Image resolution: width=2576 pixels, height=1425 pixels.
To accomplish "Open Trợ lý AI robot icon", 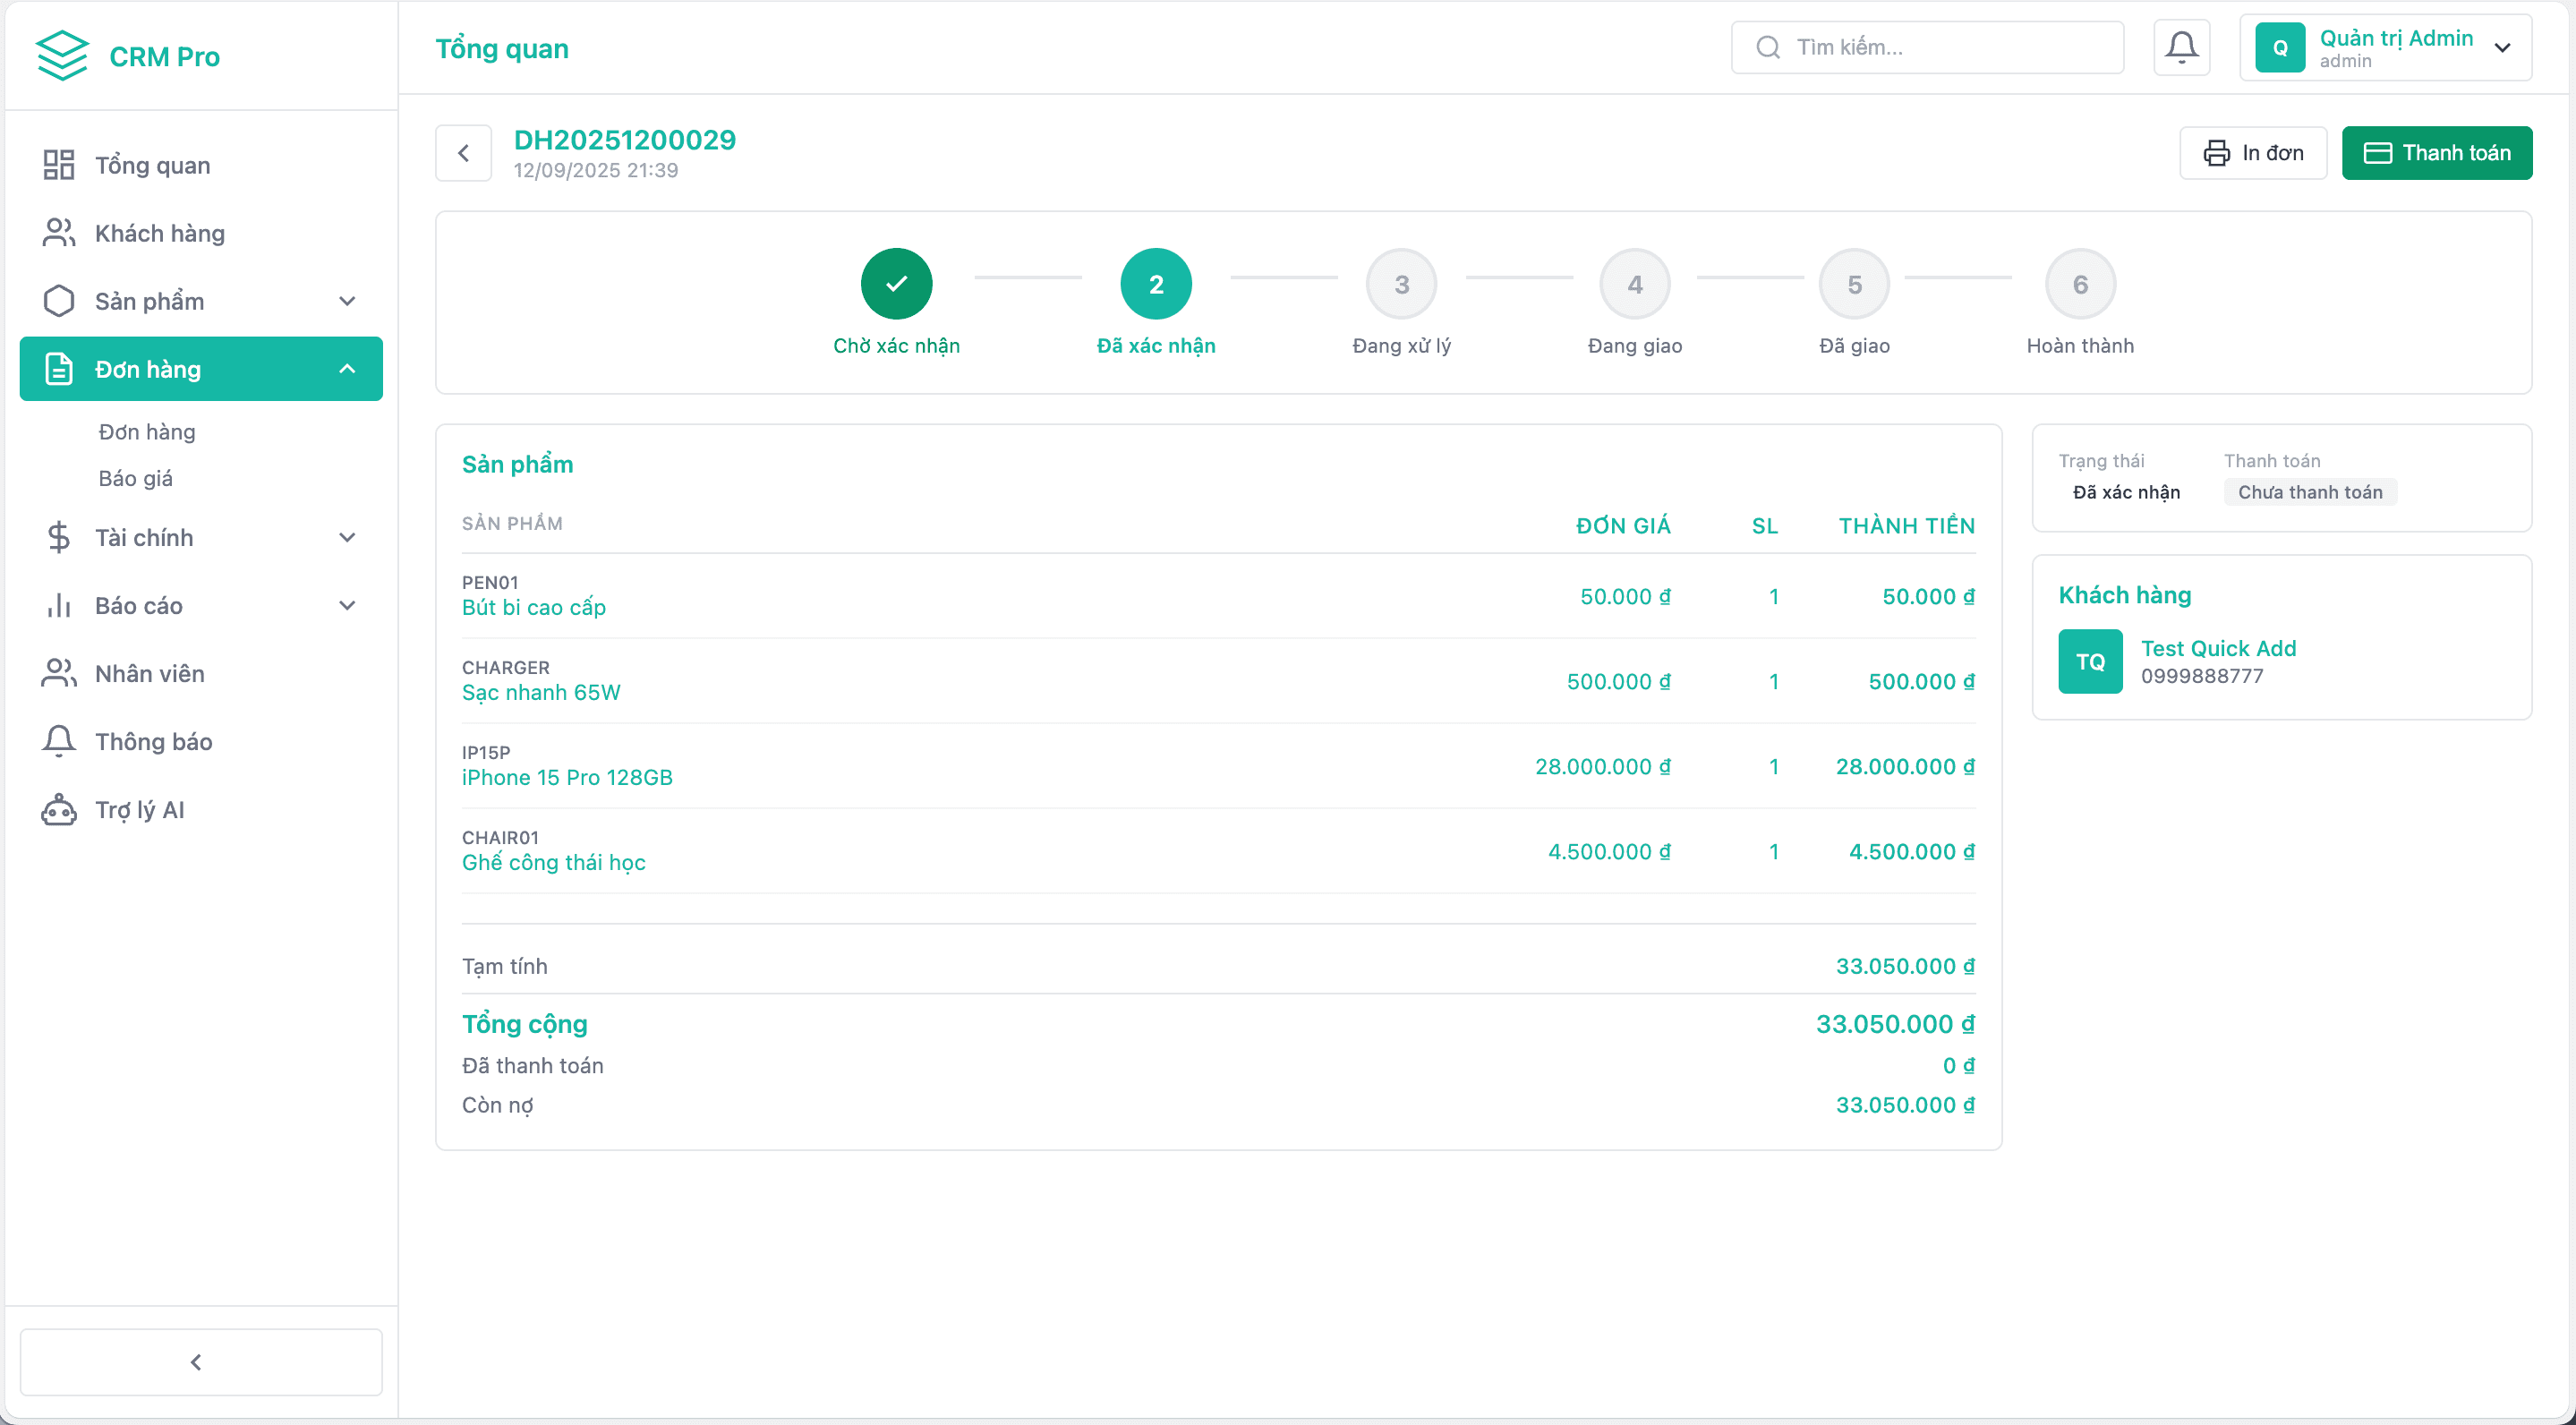I will pyautogui.click(x=59, y=809).
